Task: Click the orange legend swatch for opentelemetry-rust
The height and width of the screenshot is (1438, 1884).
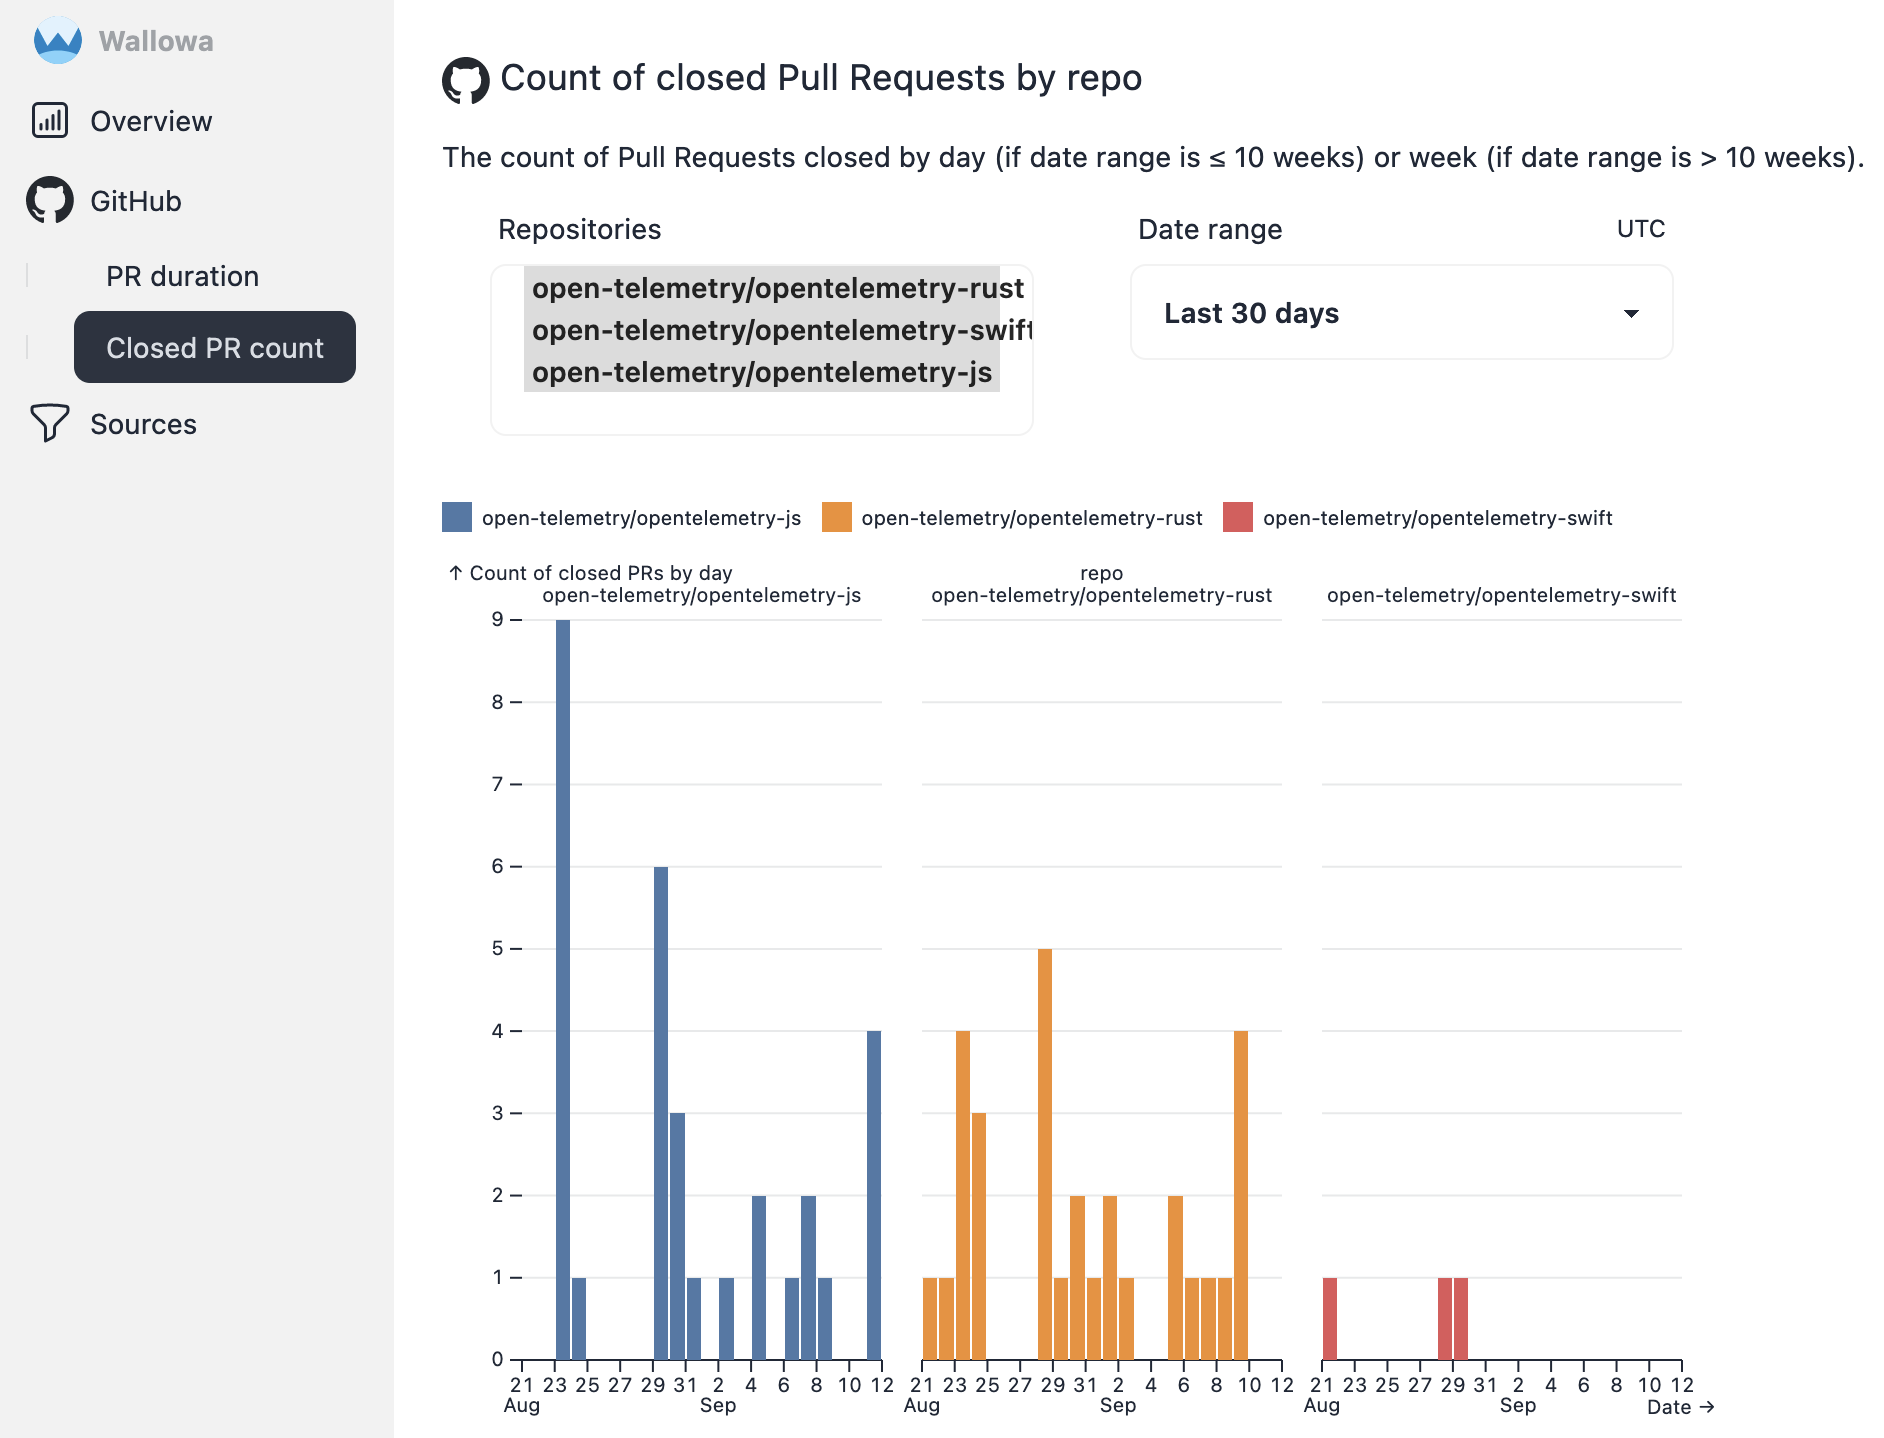Action: pos(836,517)
